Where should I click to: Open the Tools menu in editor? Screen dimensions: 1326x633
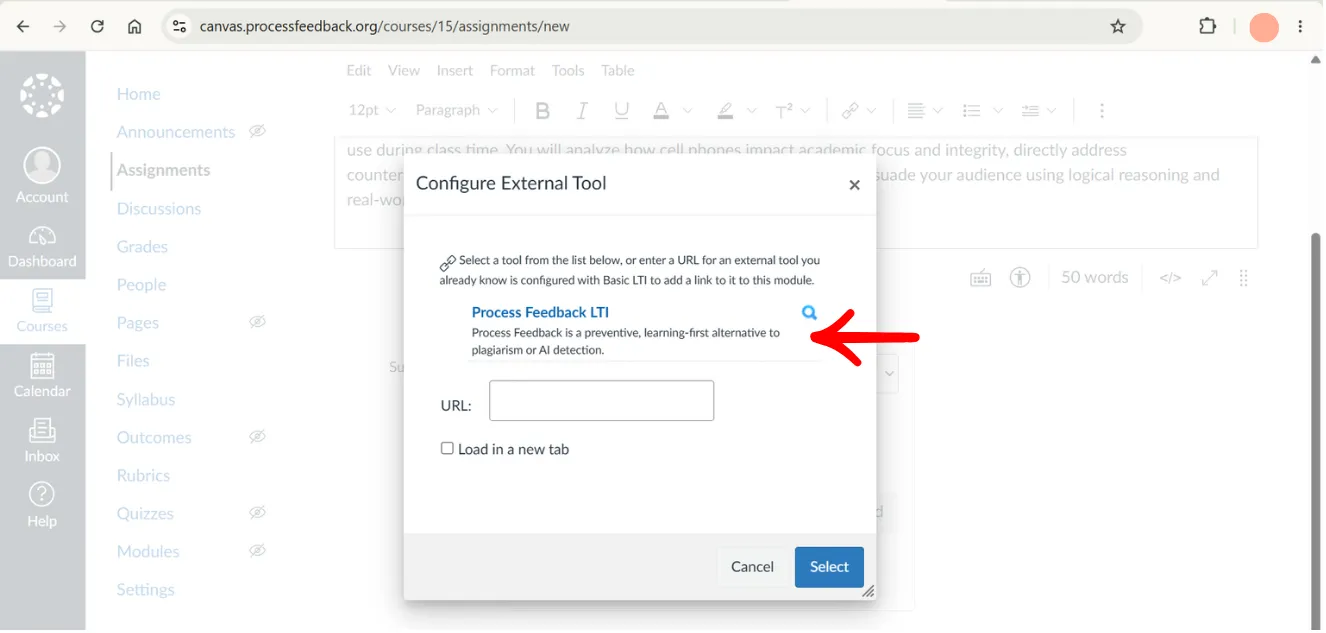(568, 71)
